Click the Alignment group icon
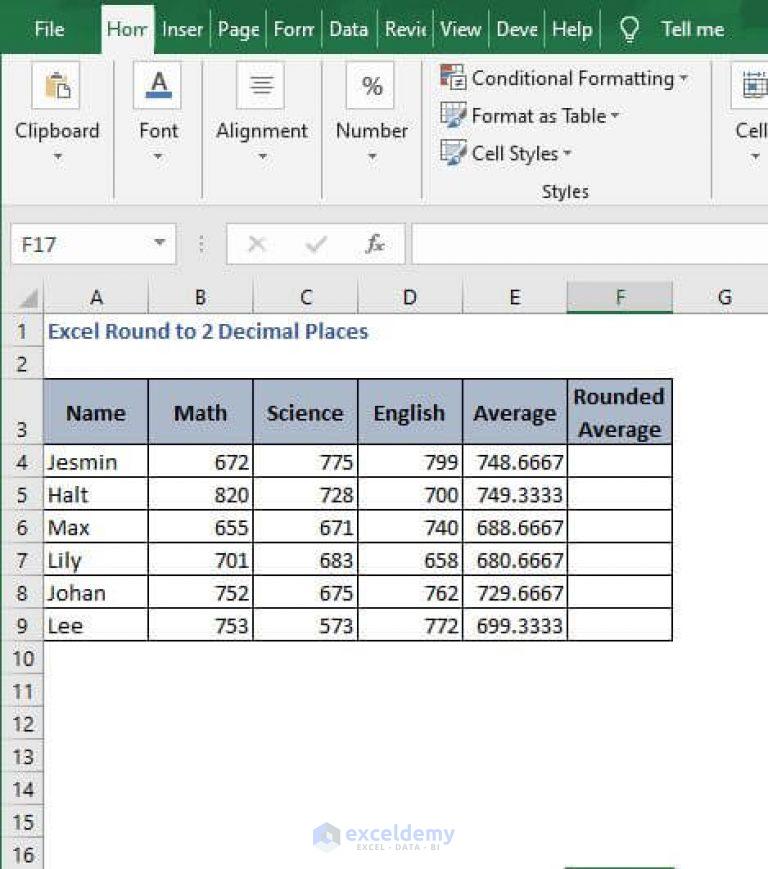The width and height of the screenshot is (768, 869). point(261,85)
